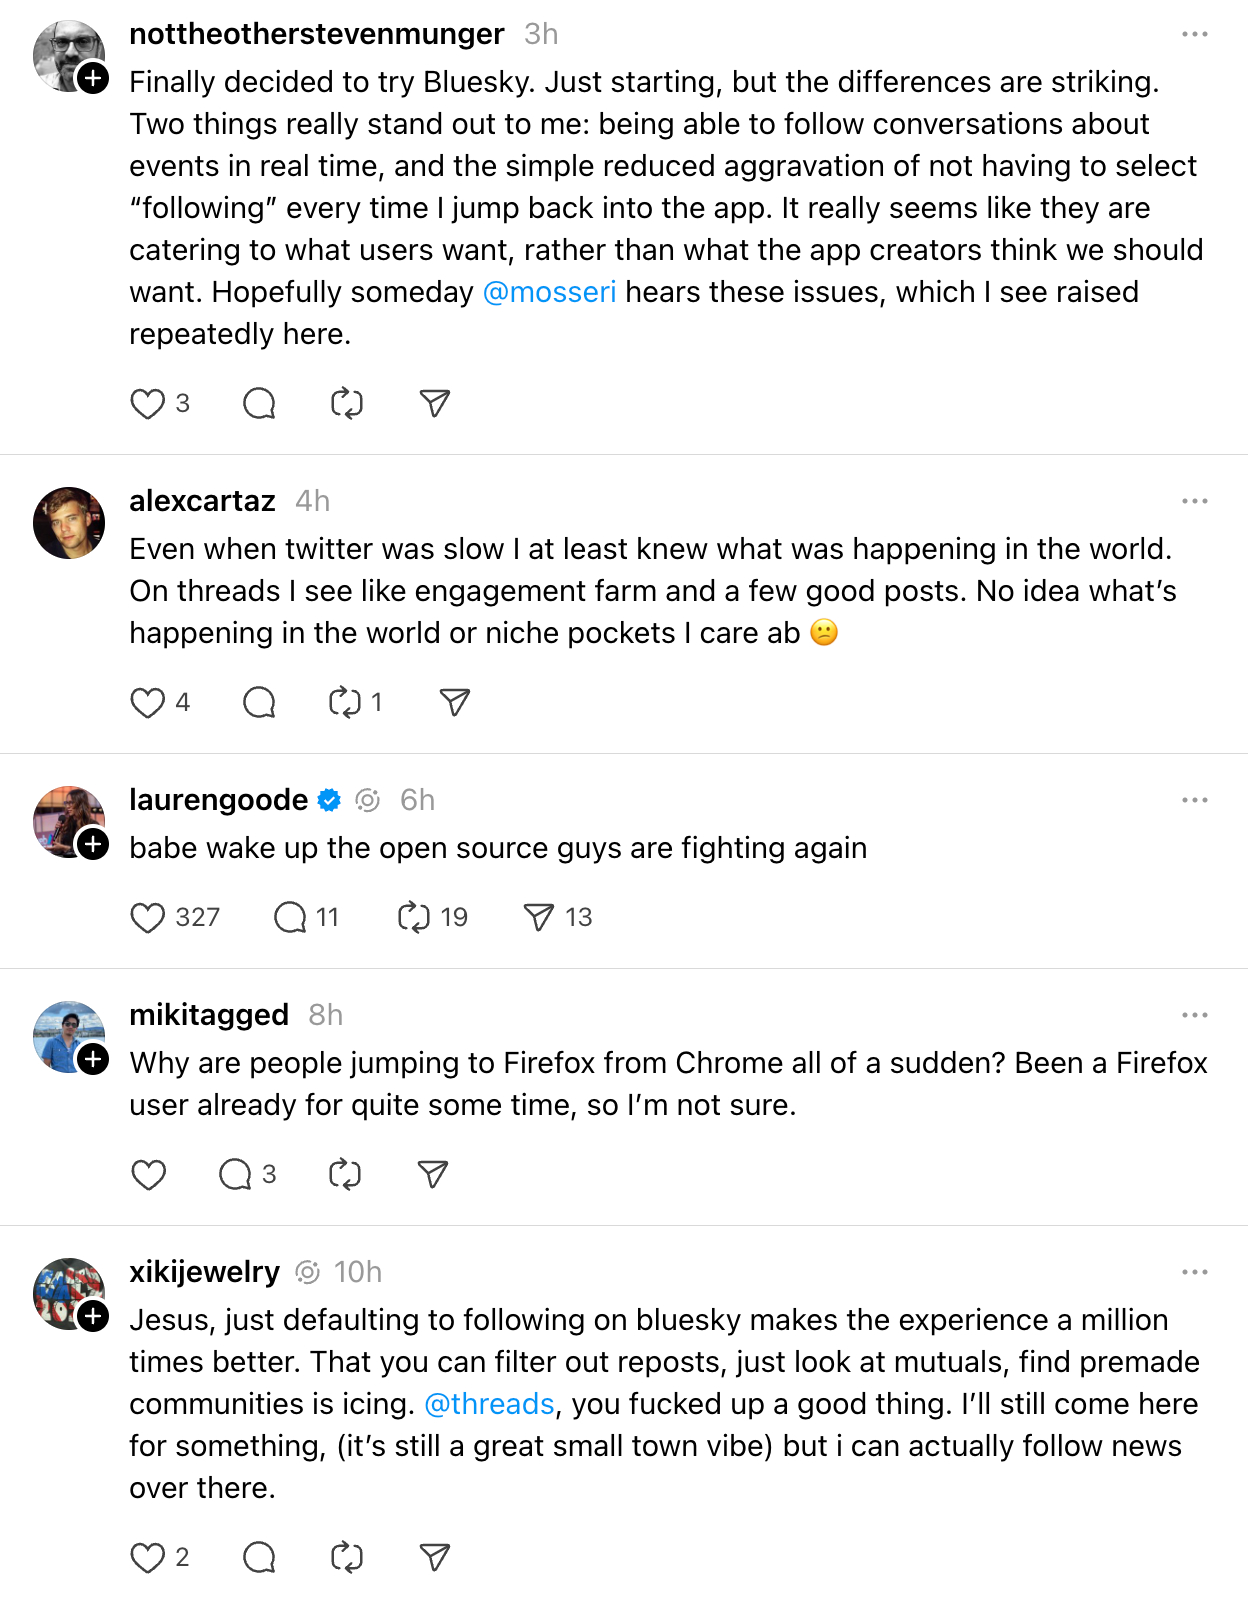The height and width of the screenshot is (1600, 1248).
Task: Open comments on laurengoode's post
Action: click(x=290, y=918)
